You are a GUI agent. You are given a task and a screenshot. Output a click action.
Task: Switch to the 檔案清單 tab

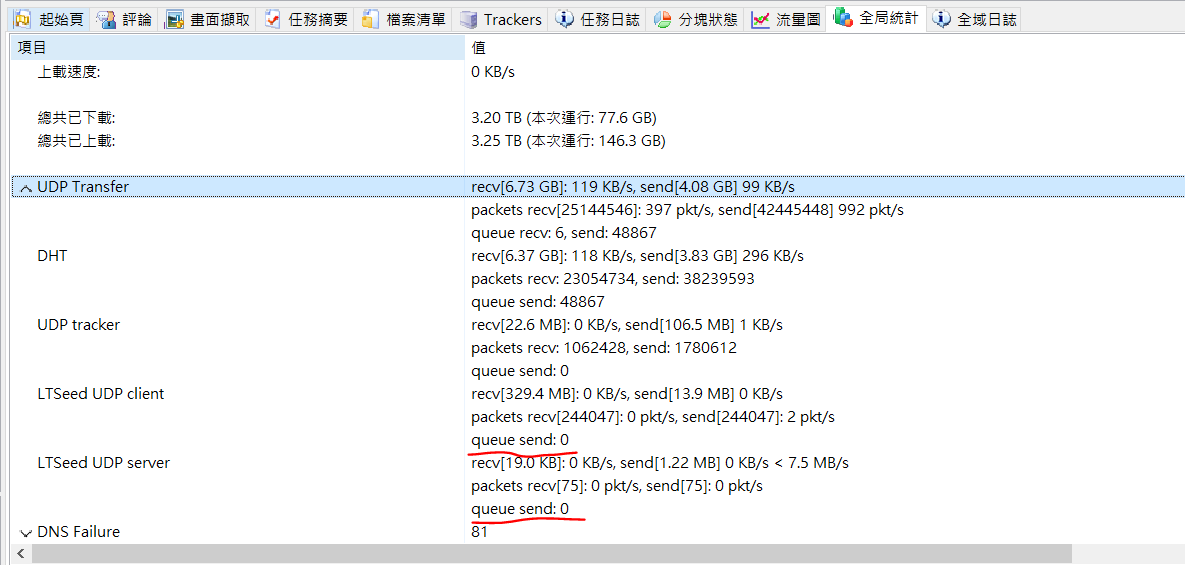[x=405, y=19]
